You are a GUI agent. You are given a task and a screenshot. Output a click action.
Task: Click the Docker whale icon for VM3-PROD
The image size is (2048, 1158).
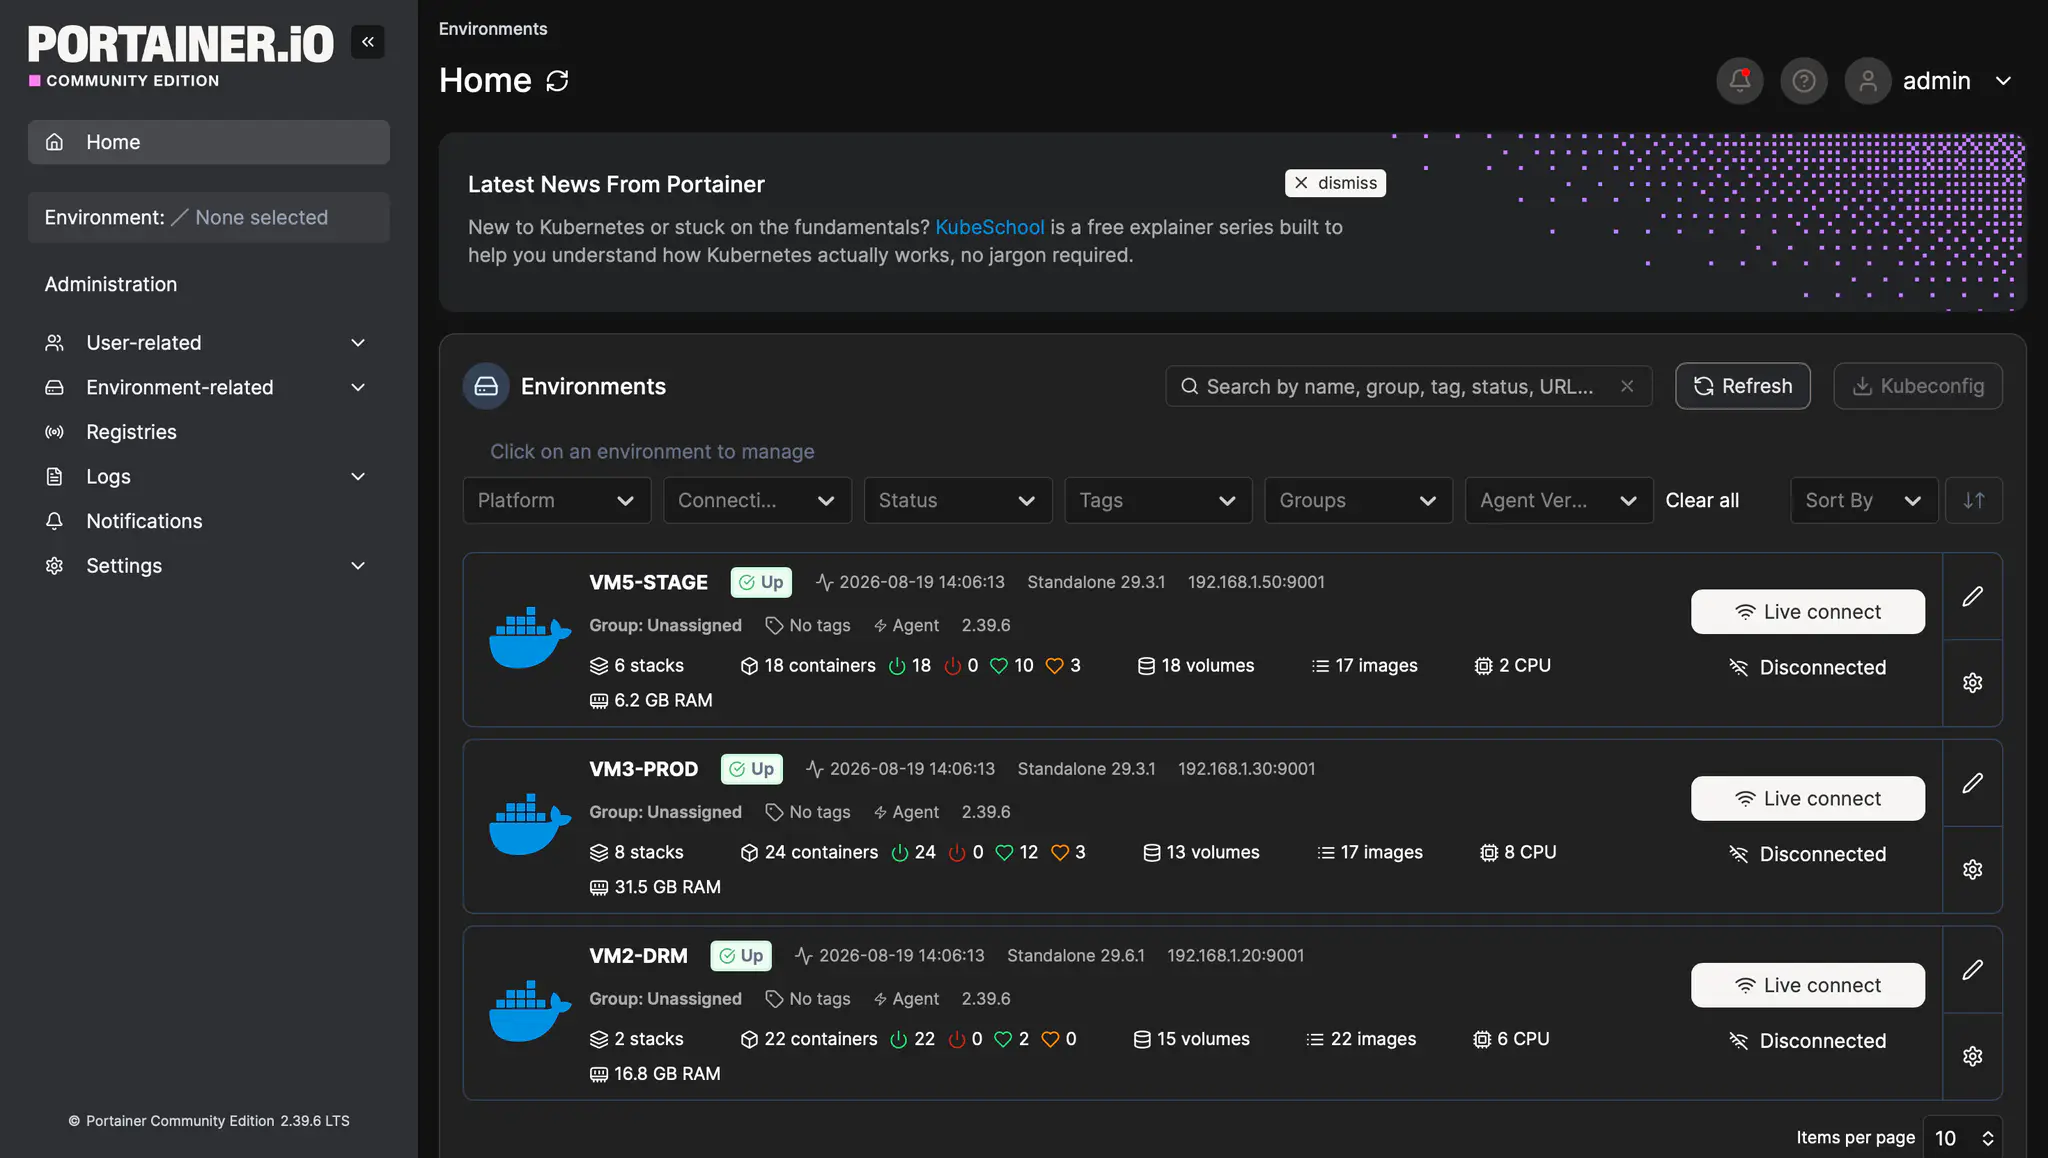tap(529, 825)
